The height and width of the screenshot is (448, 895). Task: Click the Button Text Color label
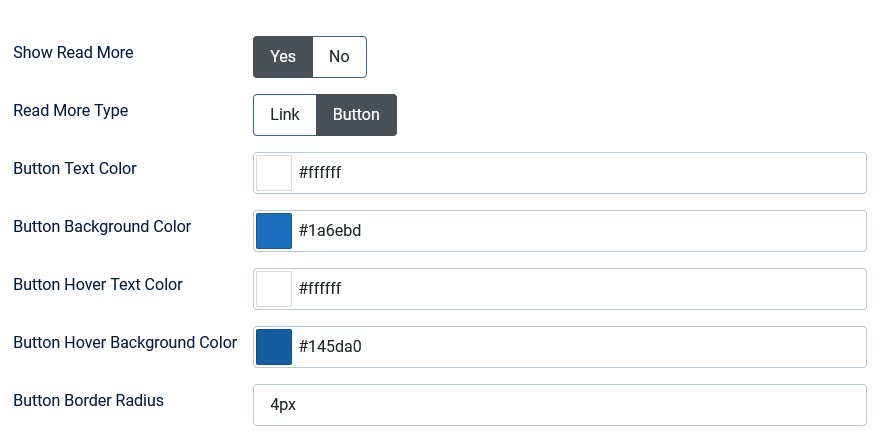pyautogui.click(x=75, y=168)
